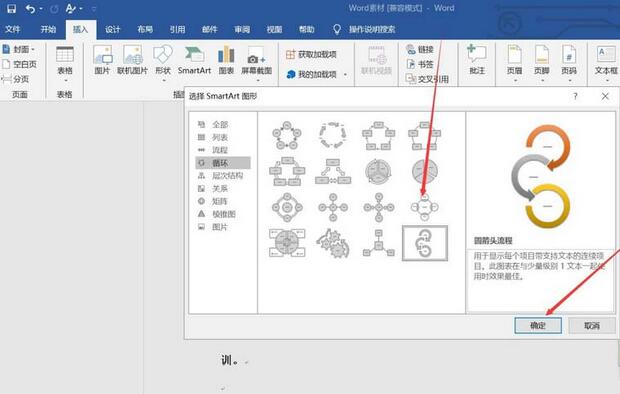Select the 棱锥图 category in SmartArt dialog

coord(223,214)
